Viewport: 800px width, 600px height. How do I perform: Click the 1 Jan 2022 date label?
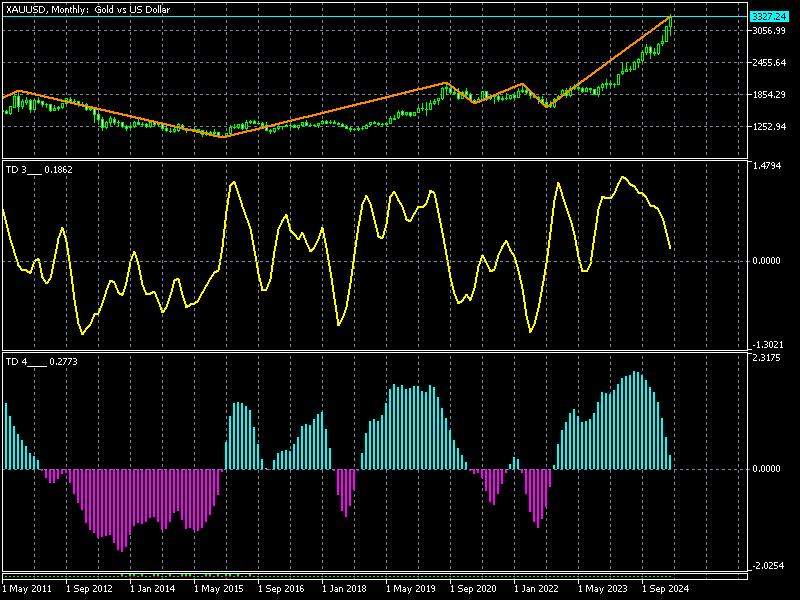click(536, 589)
